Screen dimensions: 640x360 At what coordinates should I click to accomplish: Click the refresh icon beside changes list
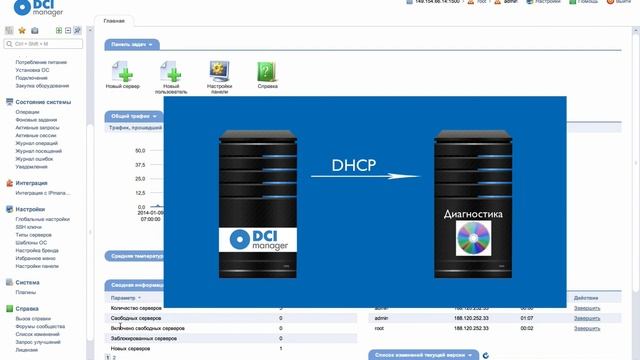coord(486,356)
